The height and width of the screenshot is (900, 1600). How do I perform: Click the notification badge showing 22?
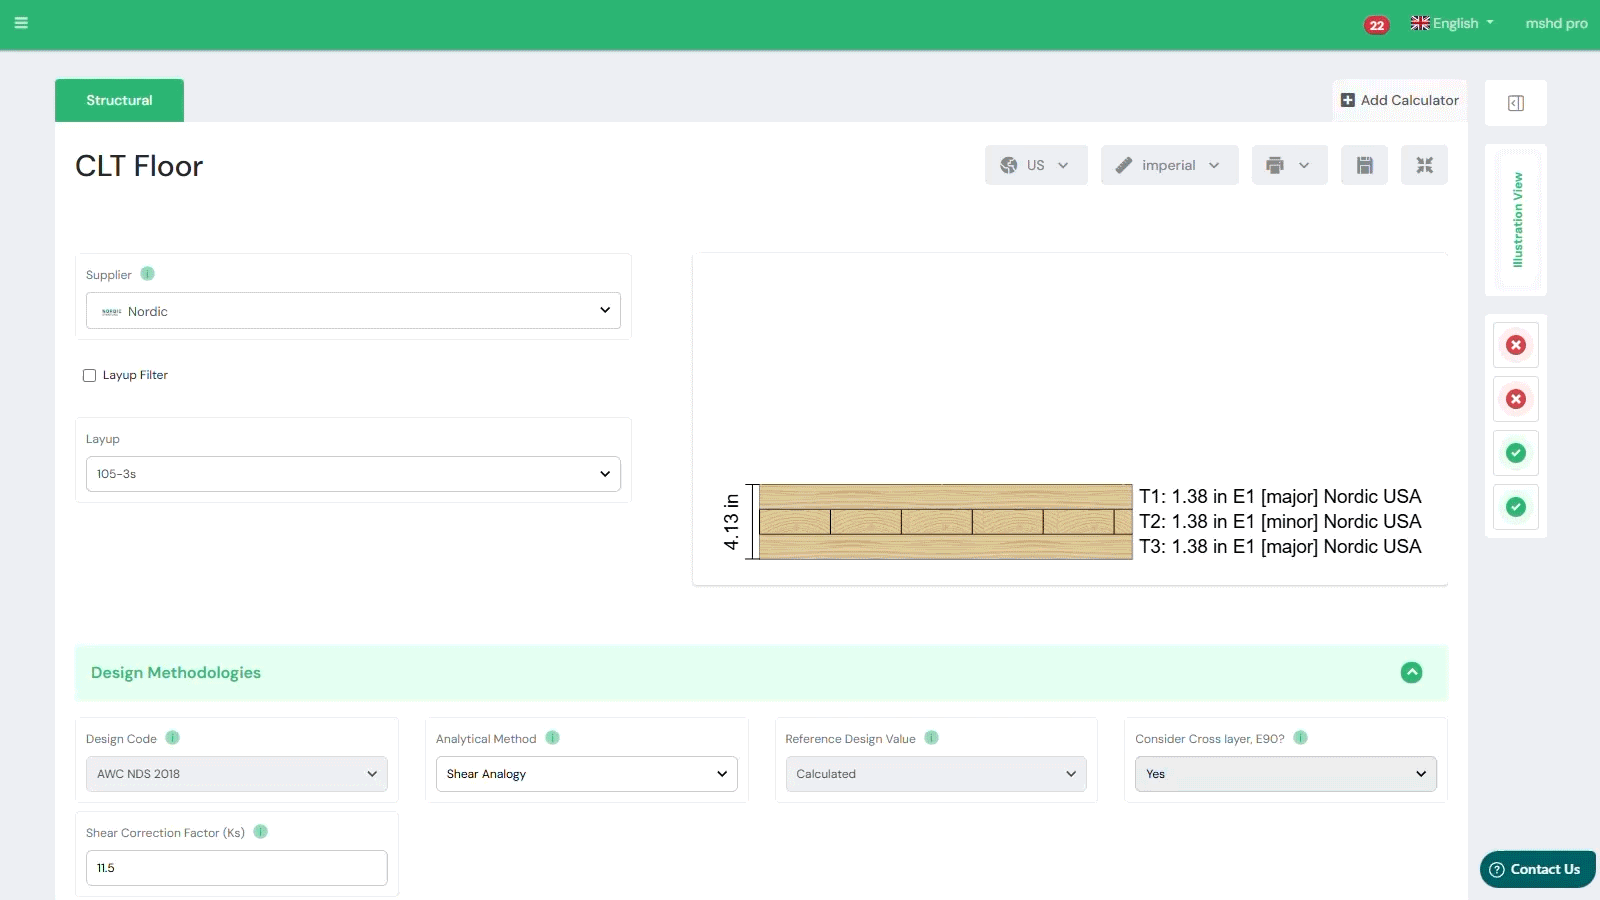coord(1377,25)
